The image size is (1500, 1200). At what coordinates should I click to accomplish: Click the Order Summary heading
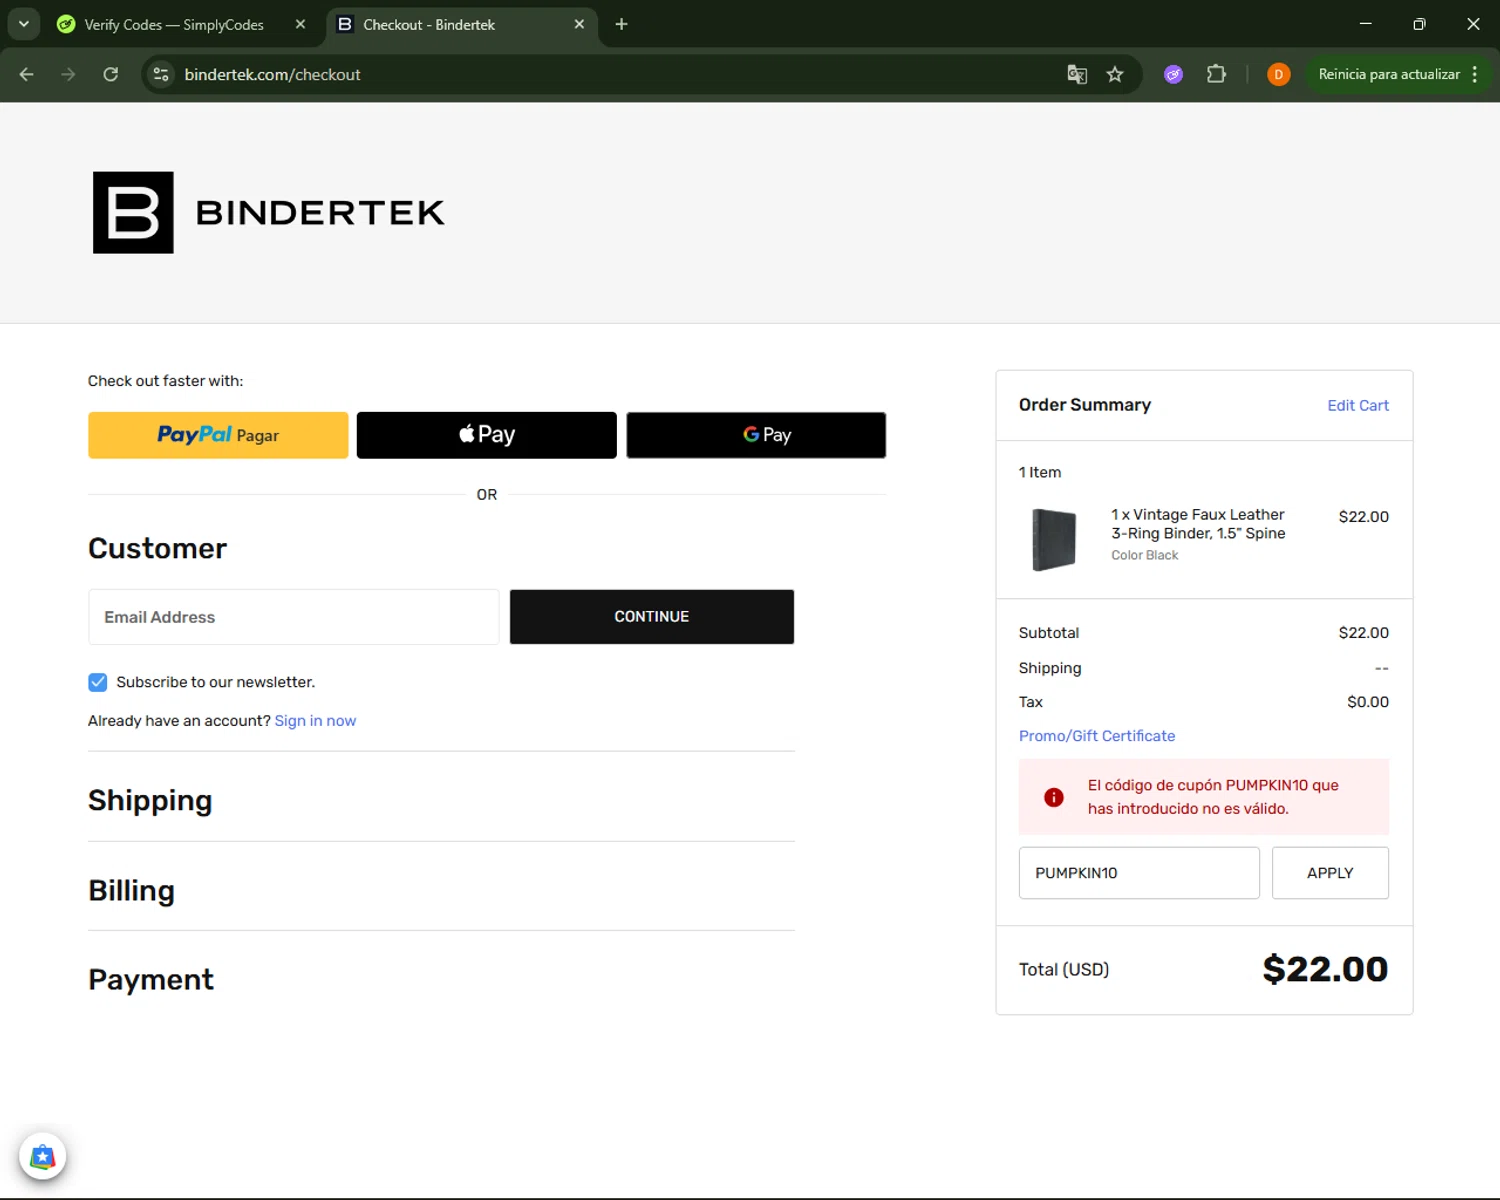(x=1085, y=405)
